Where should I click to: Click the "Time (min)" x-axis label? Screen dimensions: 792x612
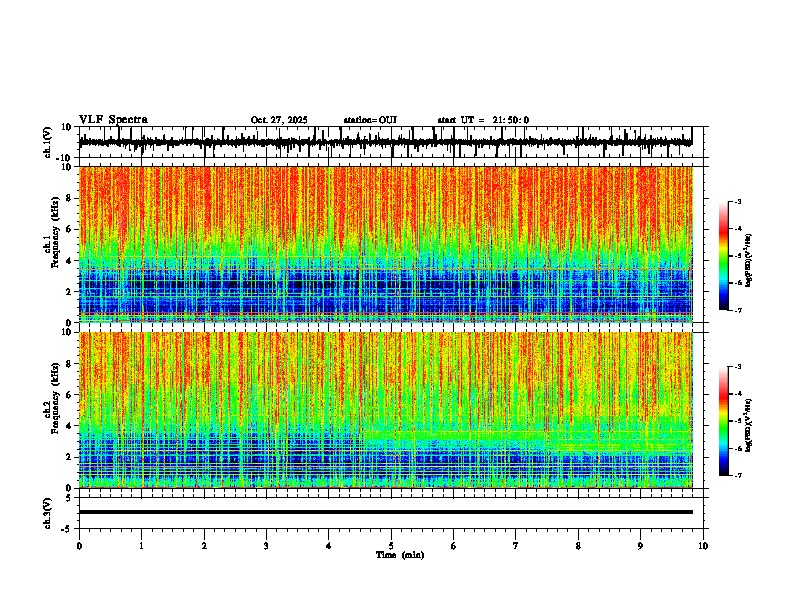pyautogui.click(x=400, y=555)
